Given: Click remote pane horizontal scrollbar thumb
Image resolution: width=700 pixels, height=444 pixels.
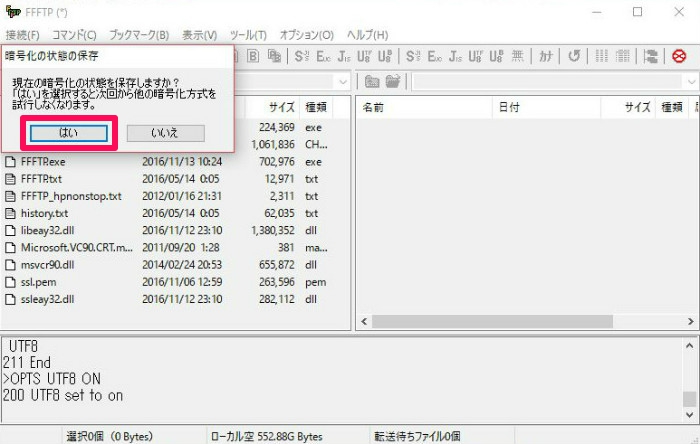Looking at the screenshot, I should click(x=492, y=321).
